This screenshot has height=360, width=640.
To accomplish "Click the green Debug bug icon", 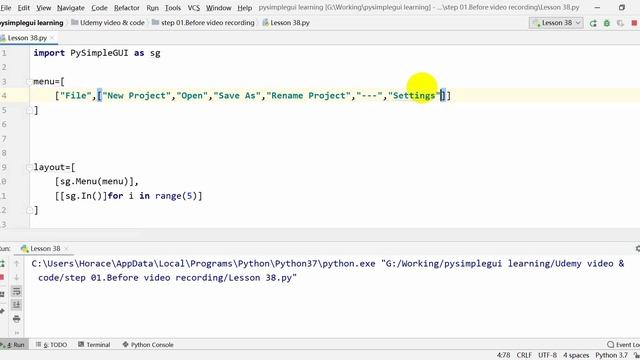I will [607, 23].
